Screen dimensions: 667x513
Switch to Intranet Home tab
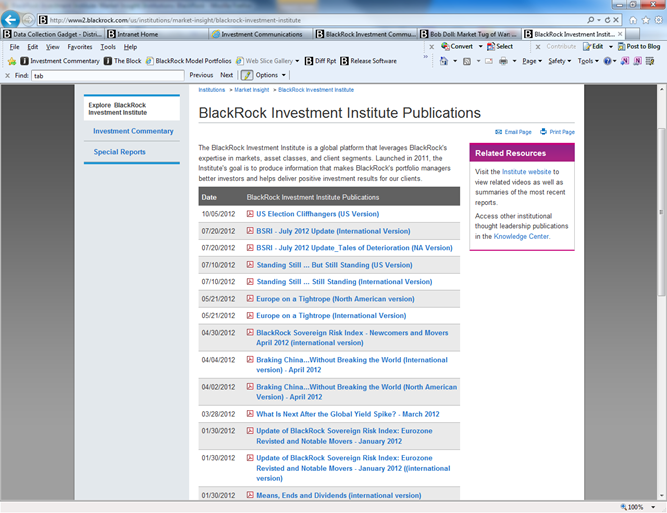click(157, 34)
